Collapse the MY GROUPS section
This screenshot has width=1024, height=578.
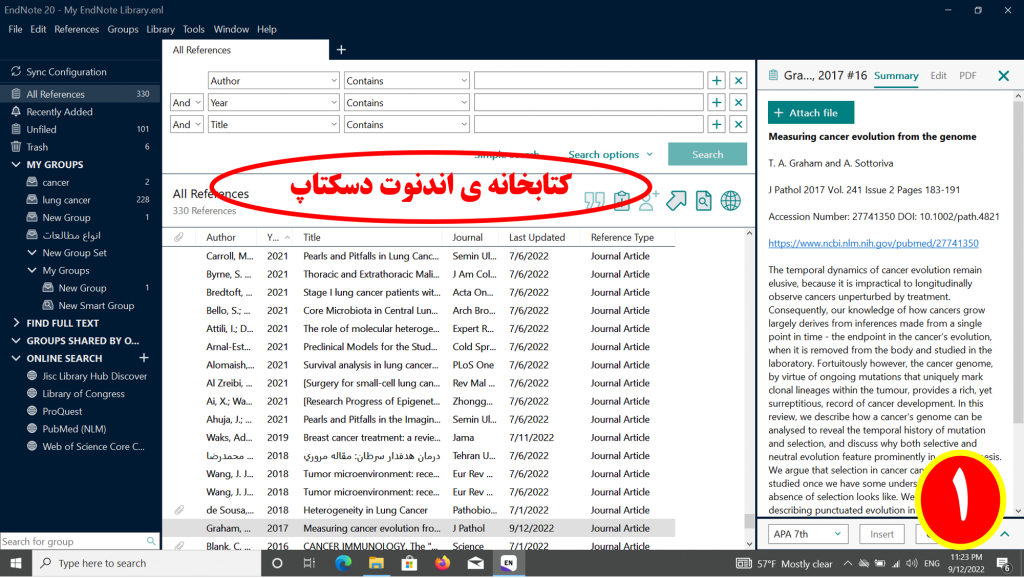[16, 165]
